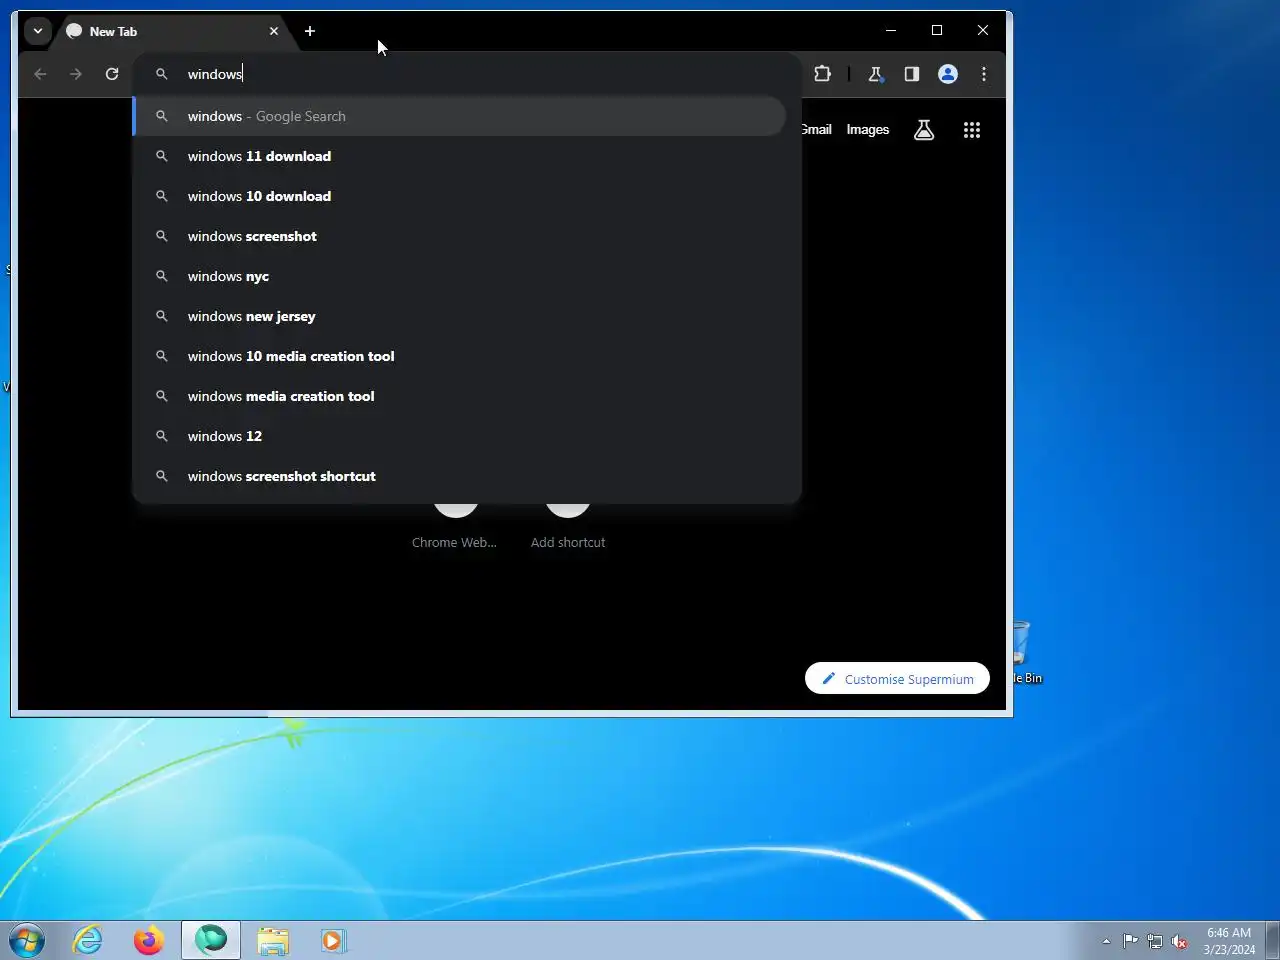Minimize the Supermium window
This screenshot has width=1280, height=960.
891,30
